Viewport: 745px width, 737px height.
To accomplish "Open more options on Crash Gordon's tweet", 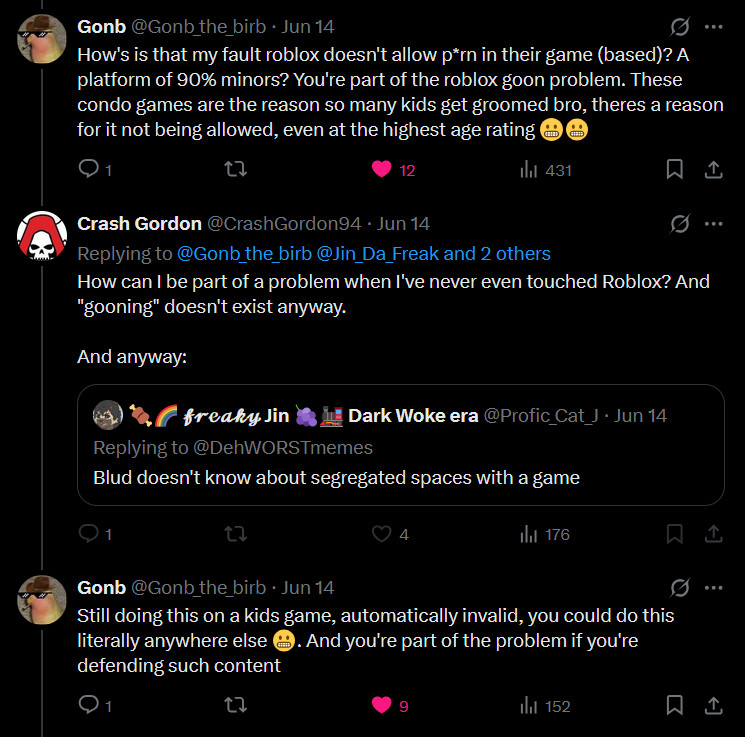I will click(714, 223).
